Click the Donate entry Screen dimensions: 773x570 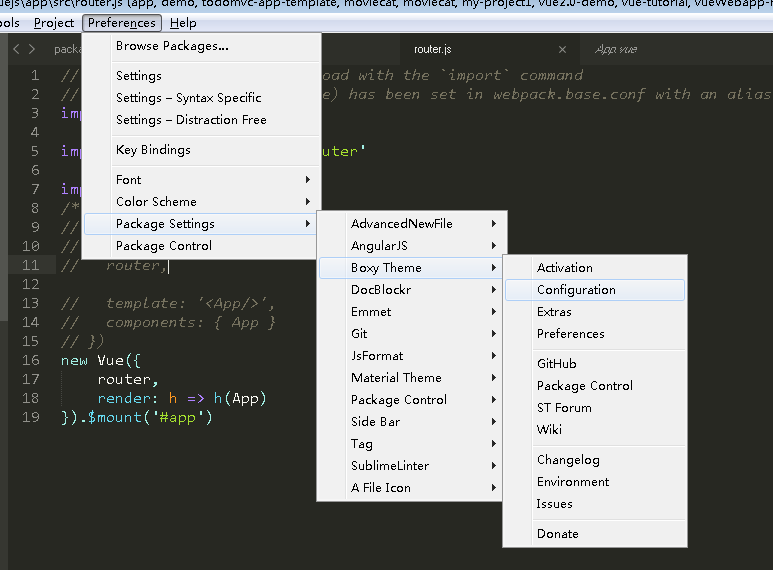pos(558,534)
